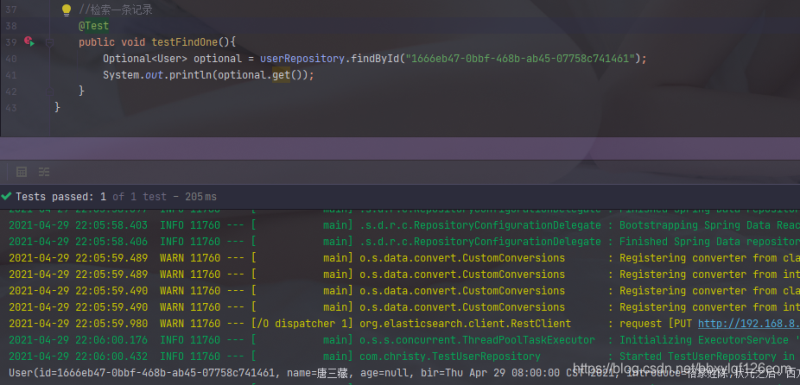
Task: Click 'com.christy.TestUserRepository' logger name
Action: (x=449, y=356)
